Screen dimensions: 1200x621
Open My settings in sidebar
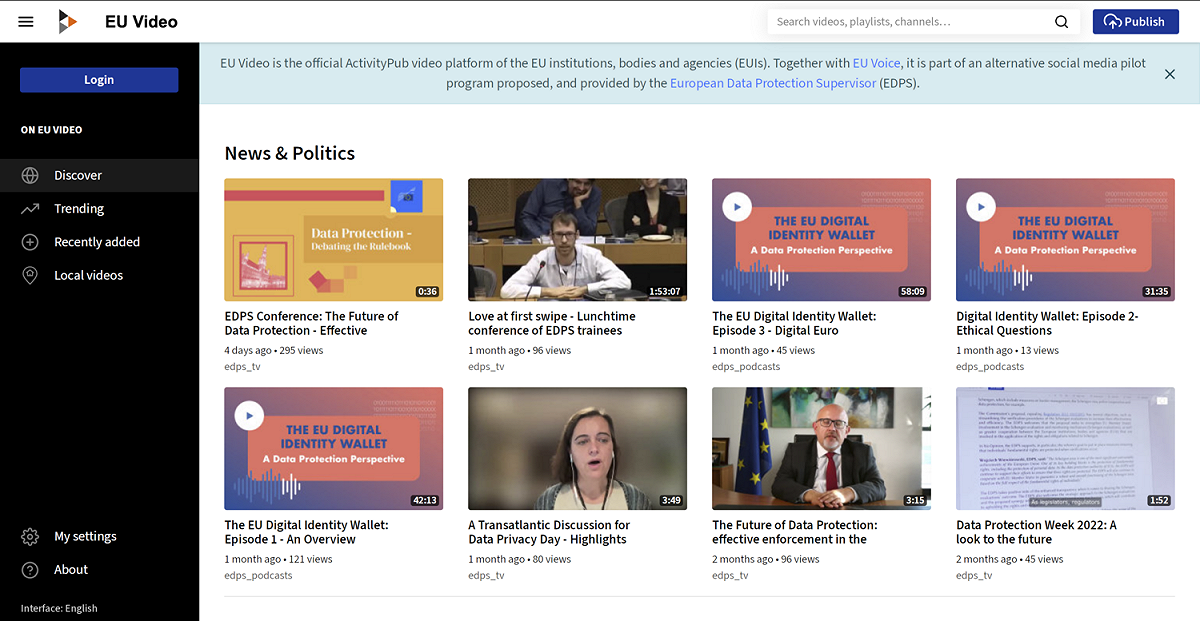99,536
